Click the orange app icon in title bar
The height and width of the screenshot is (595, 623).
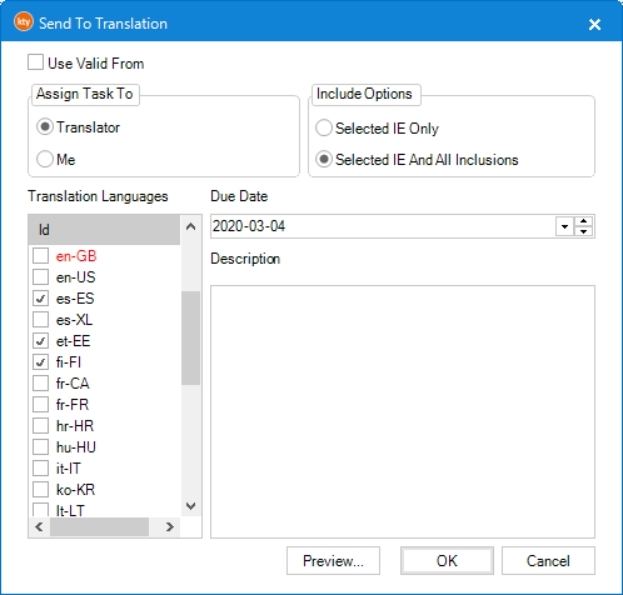23,22
